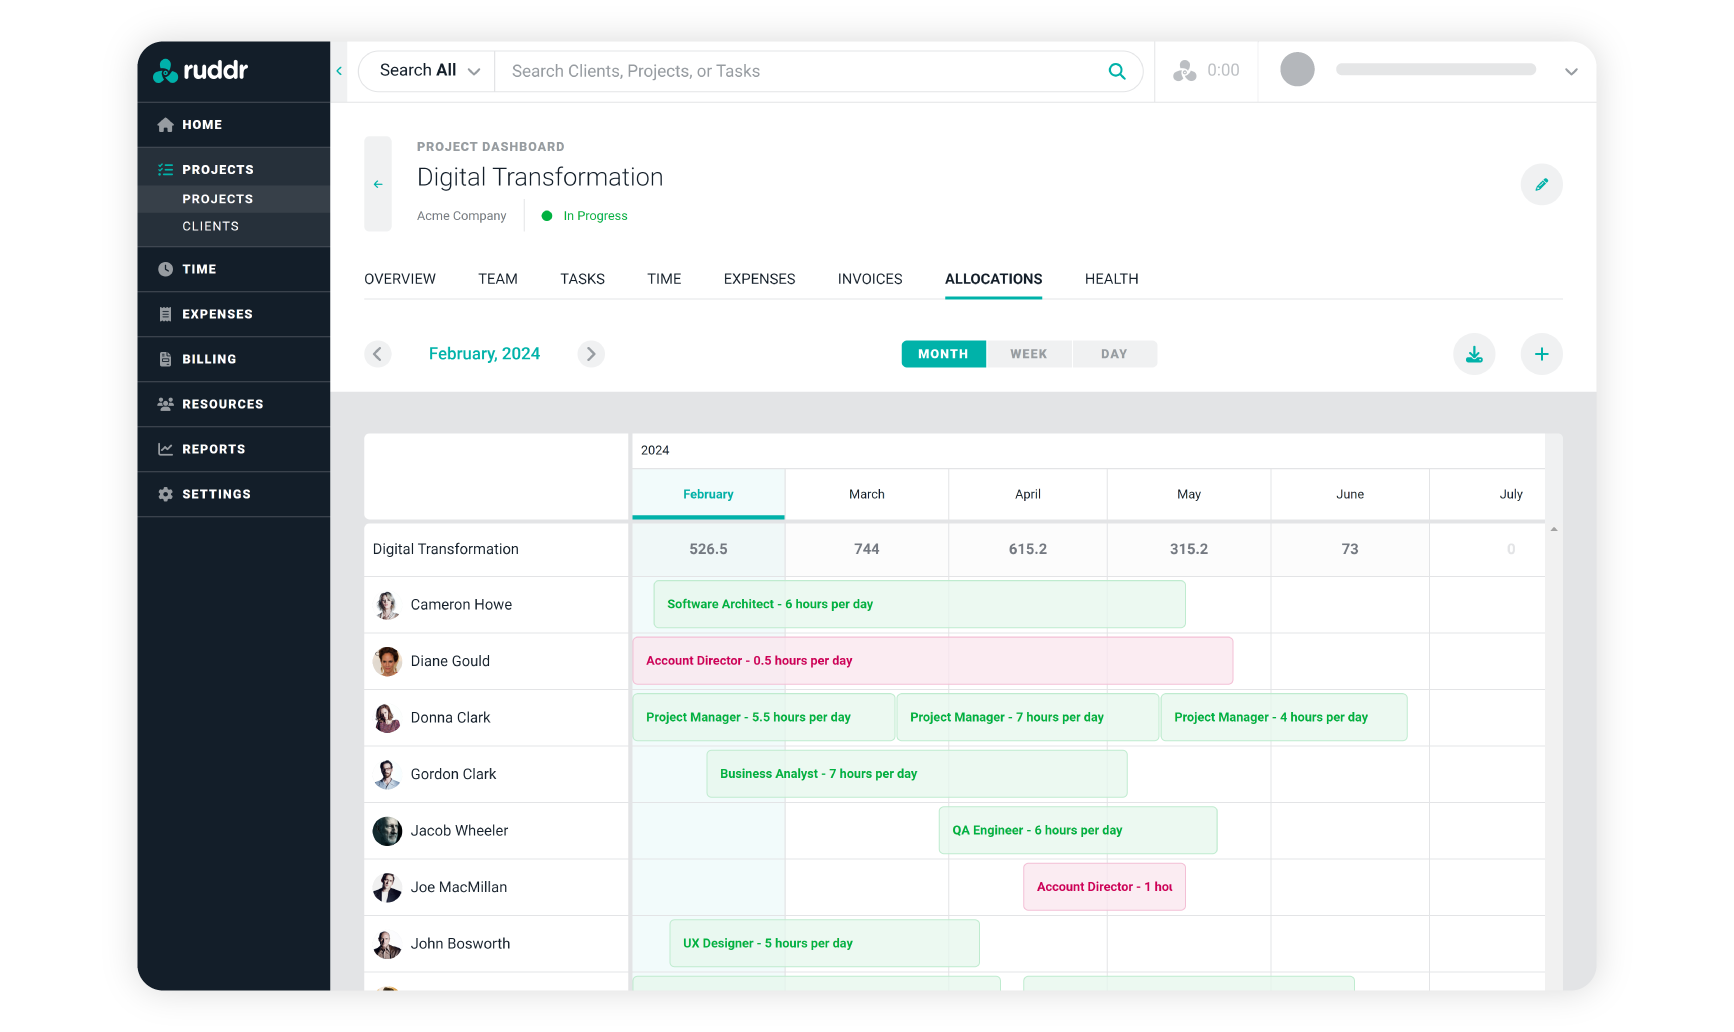Image resolution: width=1734 pixels, height=1032 pixels.
Task: Open Settings from the sidebar
Action: (x=215, y=493)
